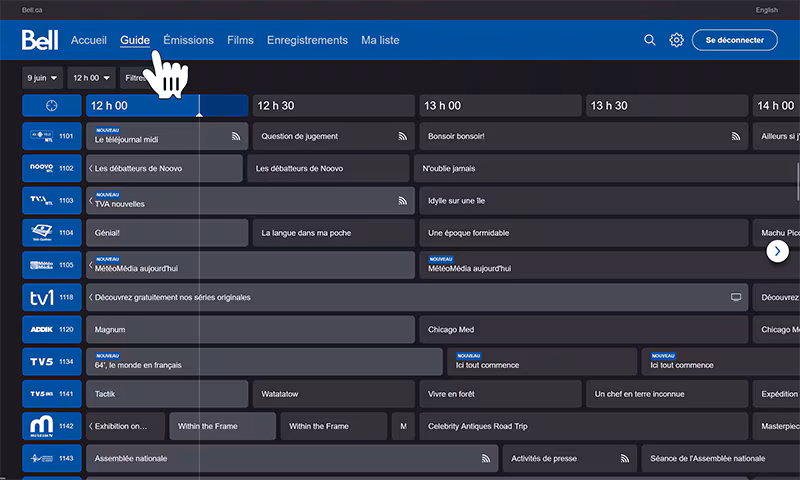The height and width of the screenshot is (480, 800).
Task: Open Séance de l'Assemblée nationale program
Action: 720,458
